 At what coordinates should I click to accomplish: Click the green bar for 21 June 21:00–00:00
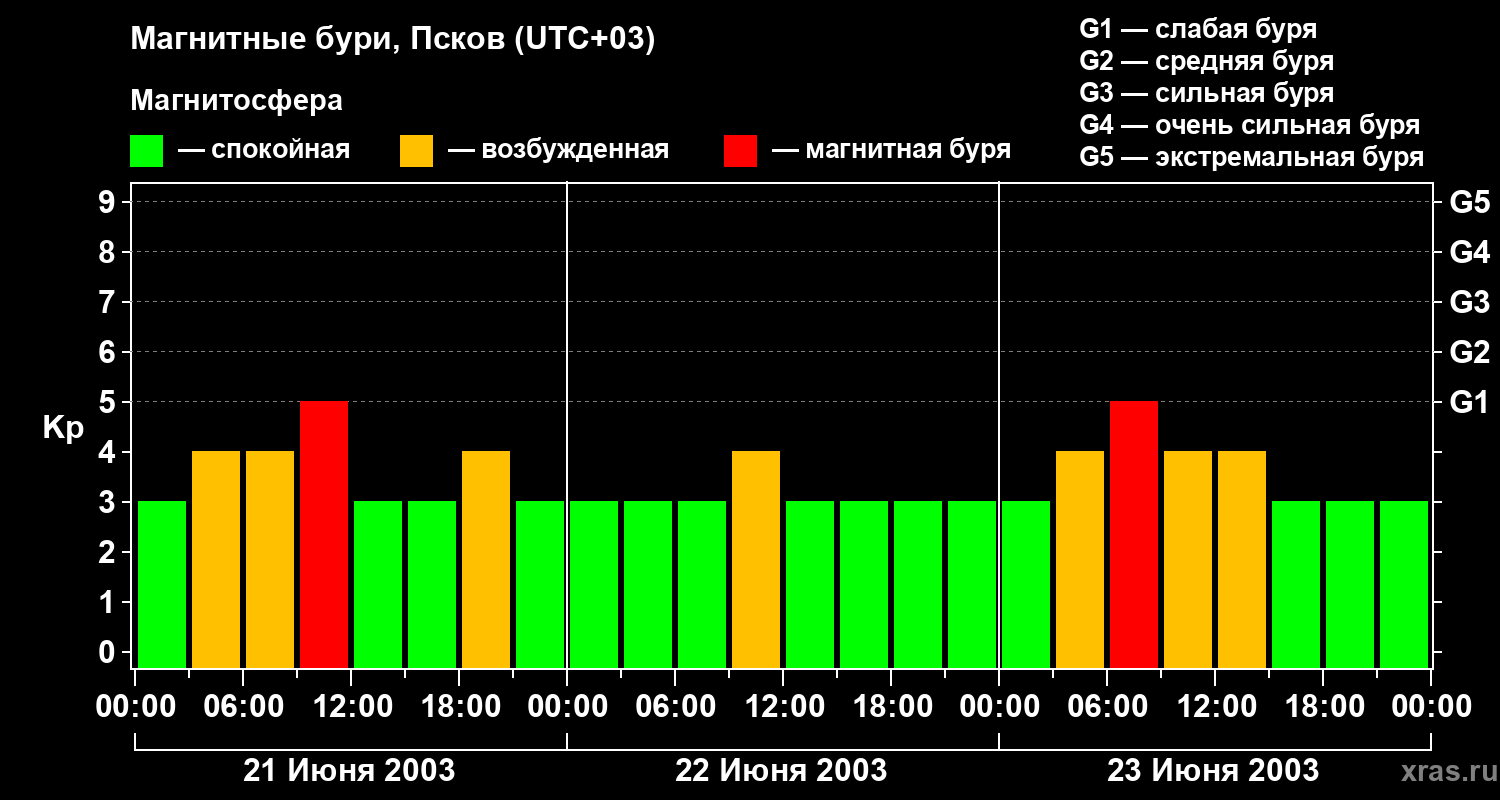[x=540, y=584]
